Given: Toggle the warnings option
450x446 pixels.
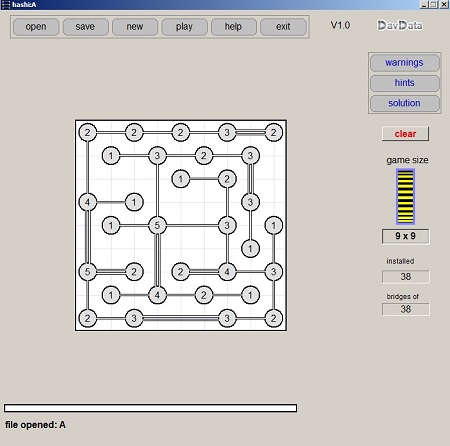Looking at the screenshot, I should (x=404, y=63).
